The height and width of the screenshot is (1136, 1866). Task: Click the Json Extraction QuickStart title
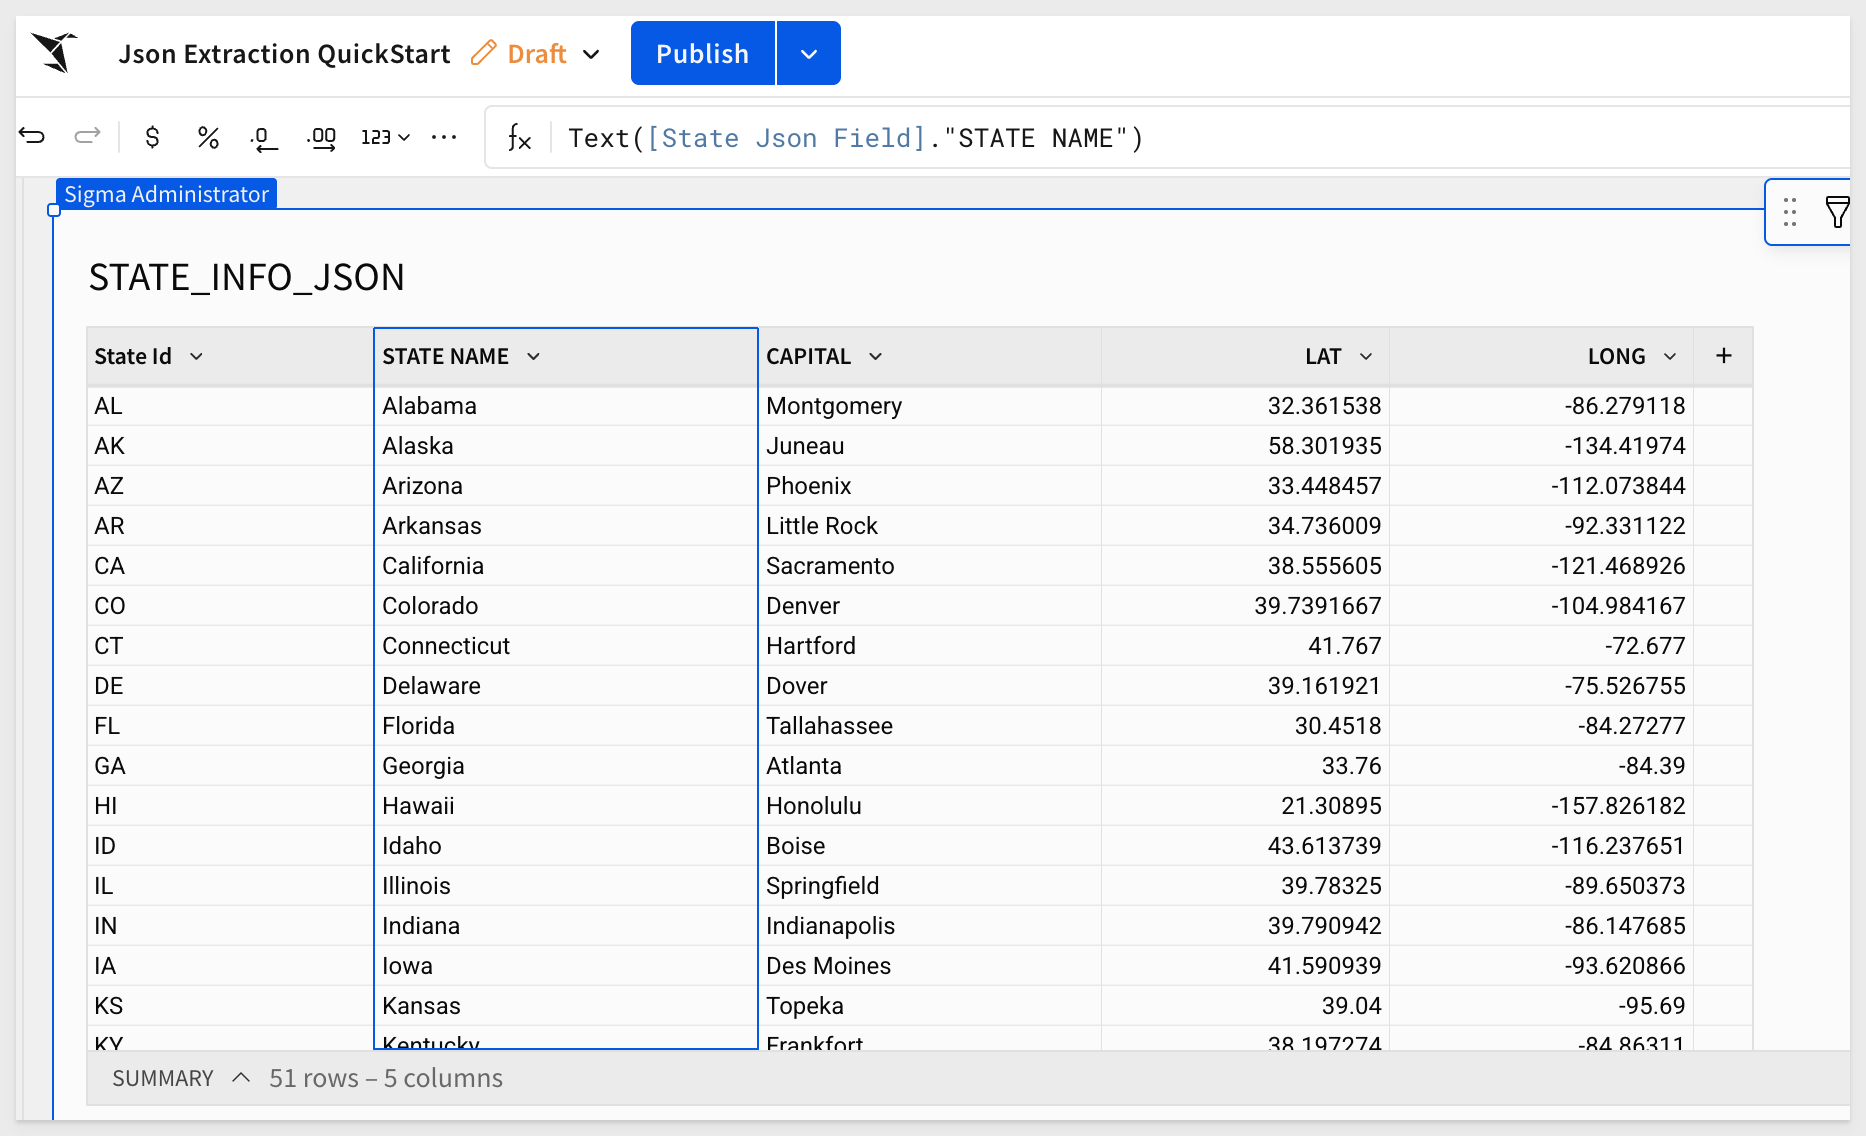(284, 54)
